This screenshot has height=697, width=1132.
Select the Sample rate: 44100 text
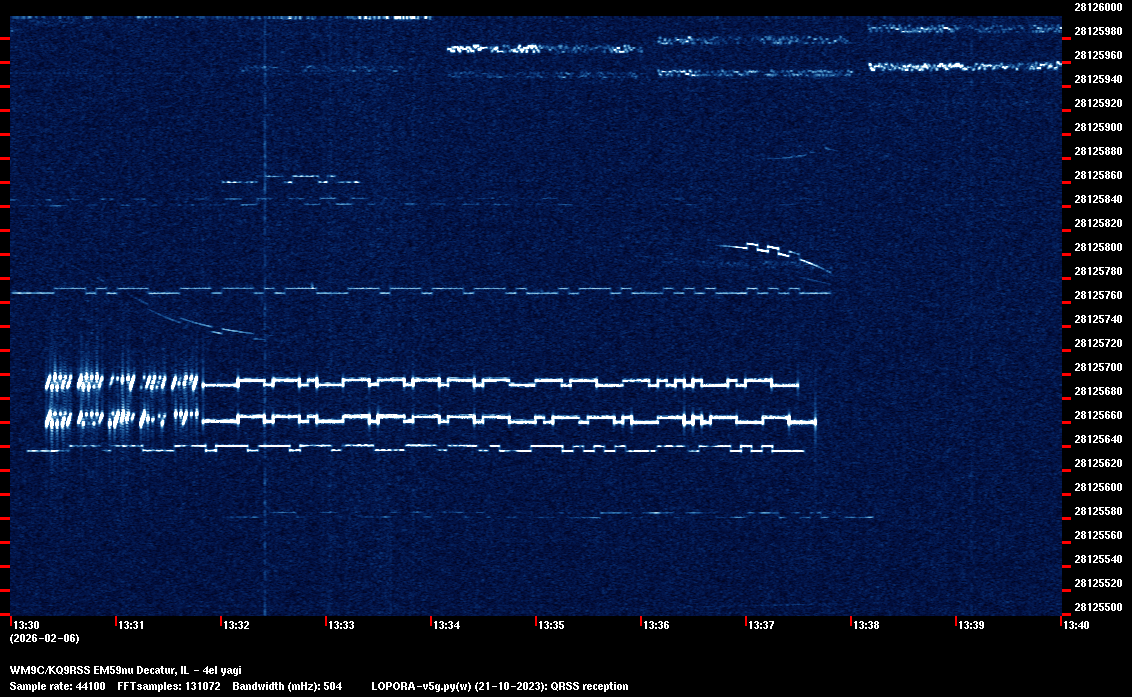click(x=56, y=686)
